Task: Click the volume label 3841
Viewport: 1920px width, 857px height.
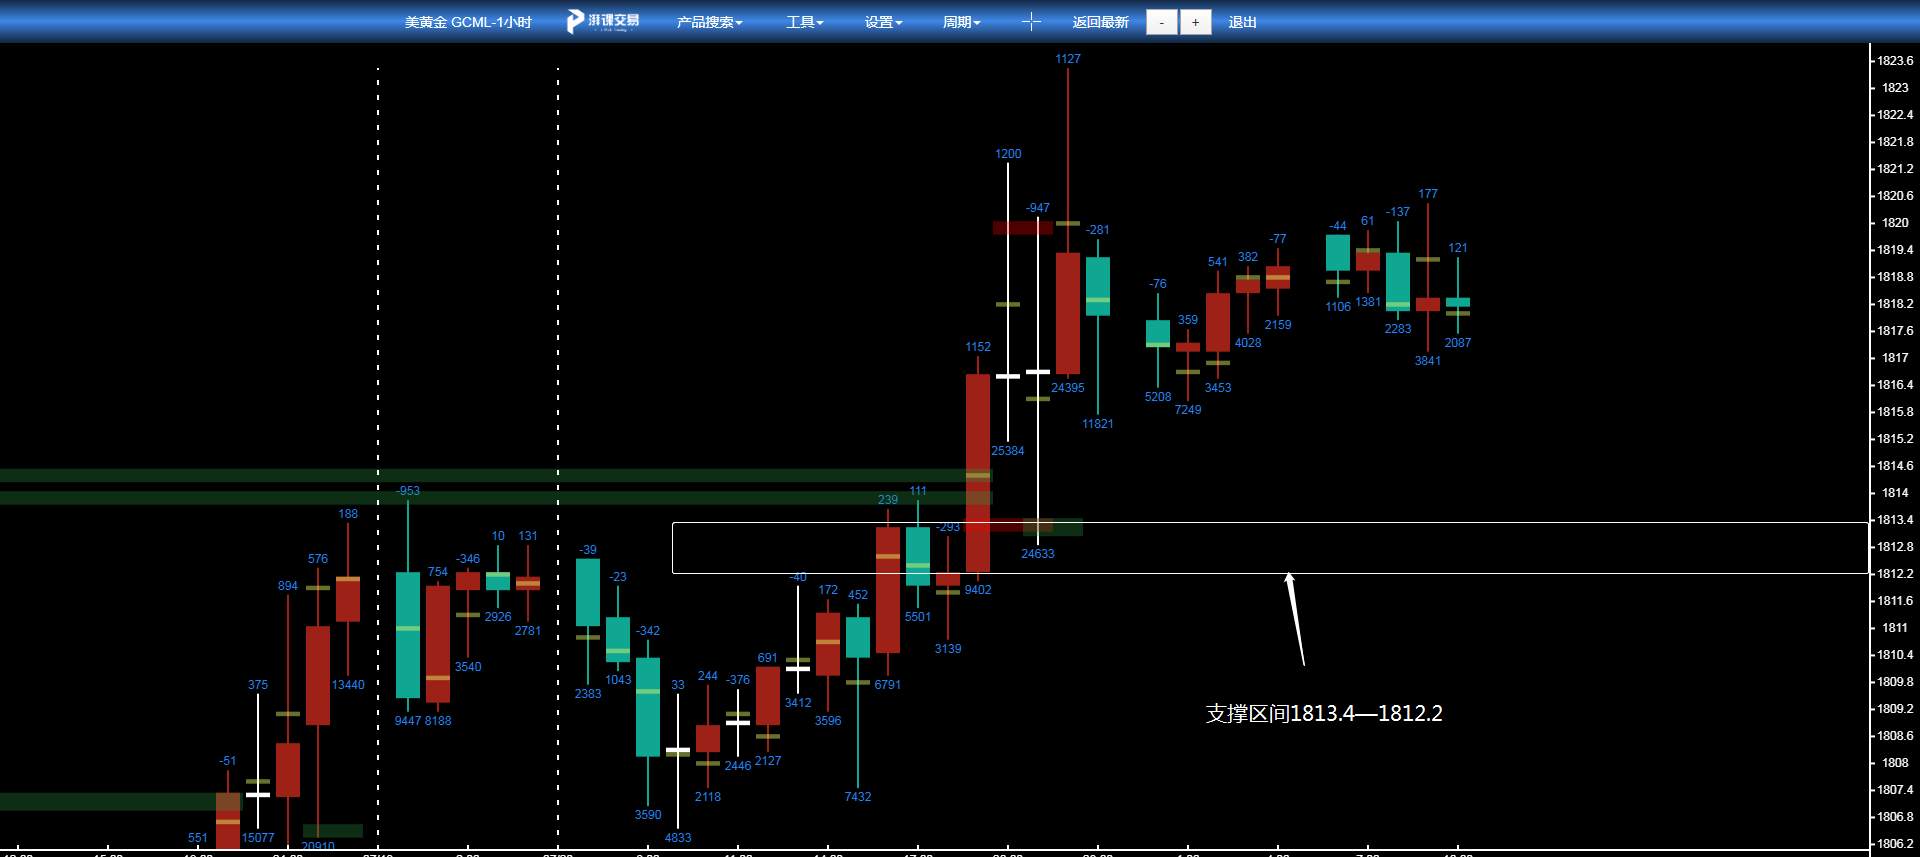Action: [1428, 361]
